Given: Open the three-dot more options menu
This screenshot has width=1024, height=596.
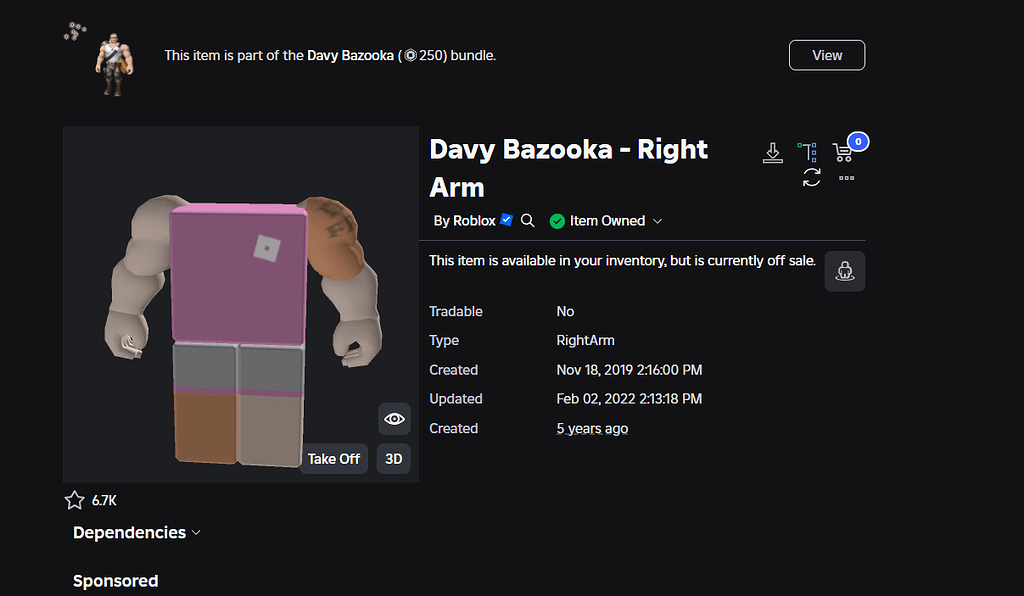Looking at the screenshot, I should [x=846, y=177].
